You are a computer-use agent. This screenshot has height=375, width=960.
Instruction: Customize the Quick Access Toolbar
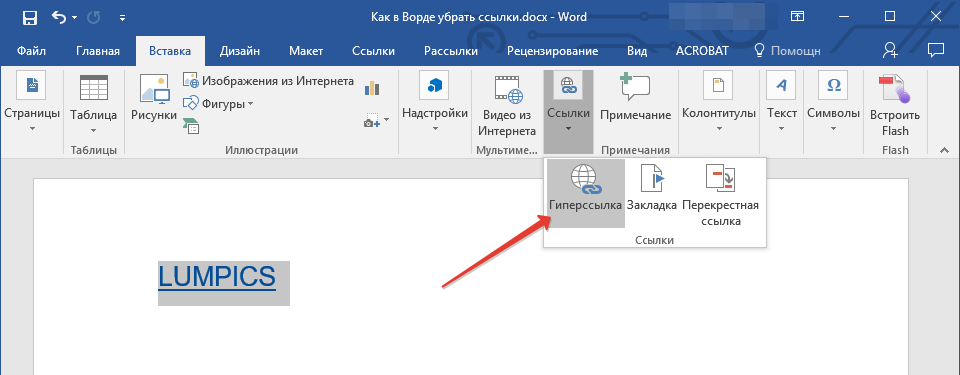click(123, 18)
